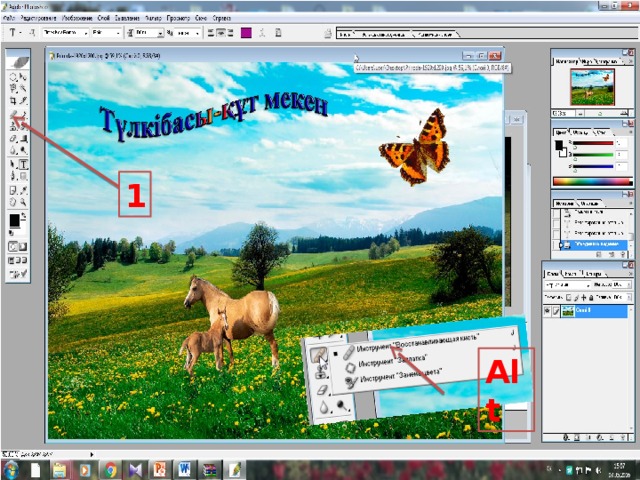Image resolution: width=640 pixels, height=480 pixels.
Task: Open Microsoft Word from the taskbar
Action: click(x=185, y=468)
